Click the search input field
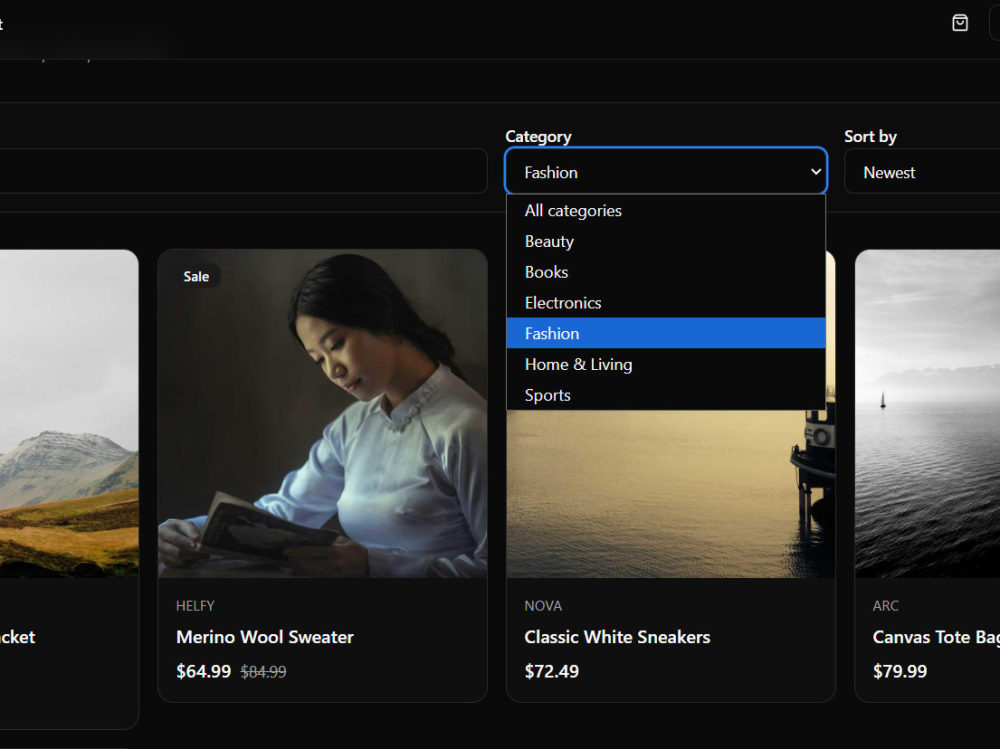 tap(243, 171)
